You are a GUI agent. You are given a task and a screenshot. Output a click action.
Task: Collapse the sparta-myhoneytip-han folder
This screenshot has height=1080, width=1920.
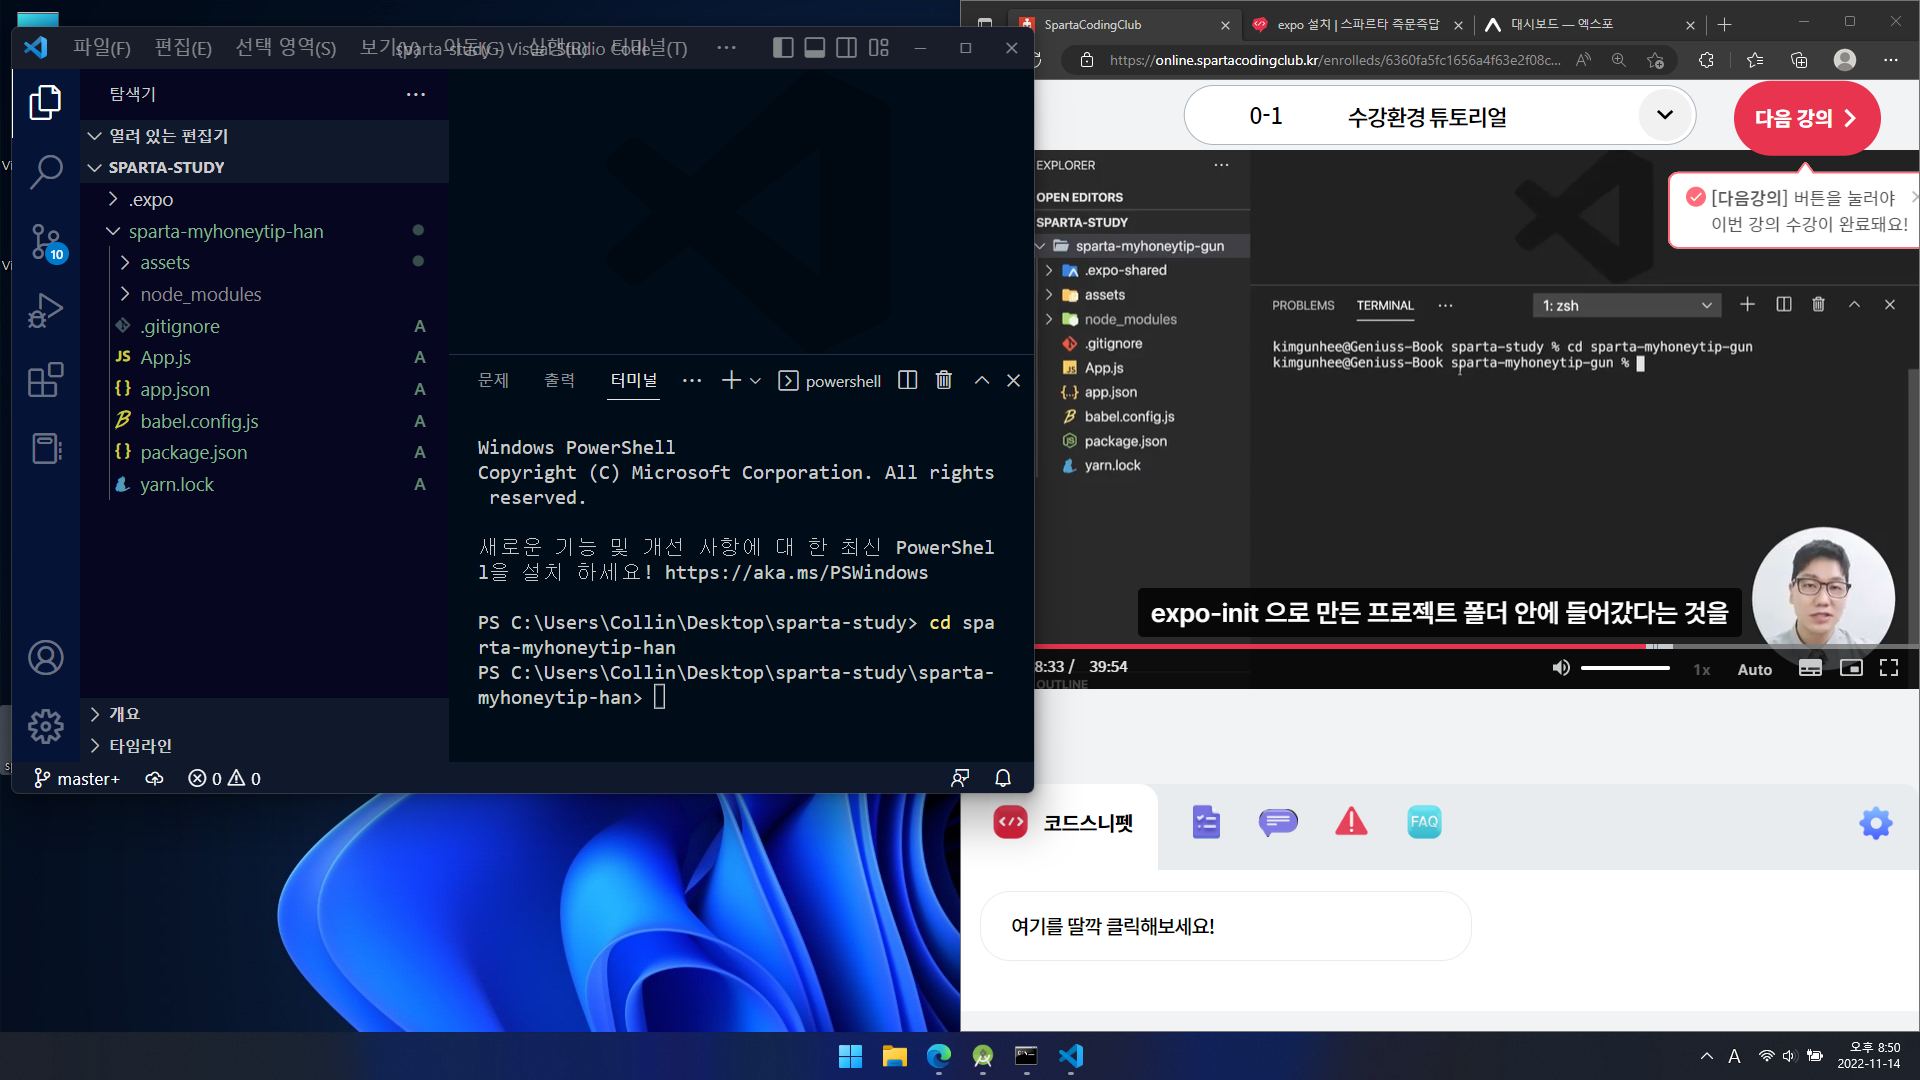point(113,231)
